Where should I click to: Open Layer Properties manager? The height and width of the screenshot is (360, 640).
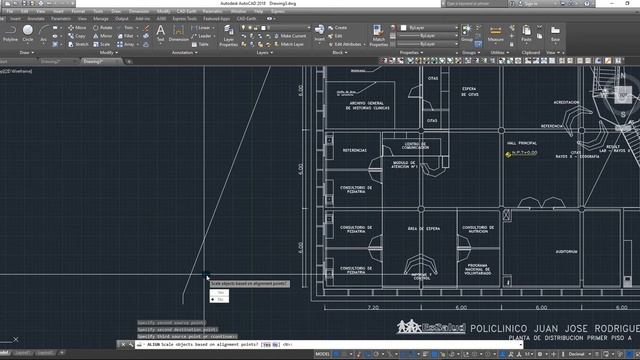click(x=229, y=36)
